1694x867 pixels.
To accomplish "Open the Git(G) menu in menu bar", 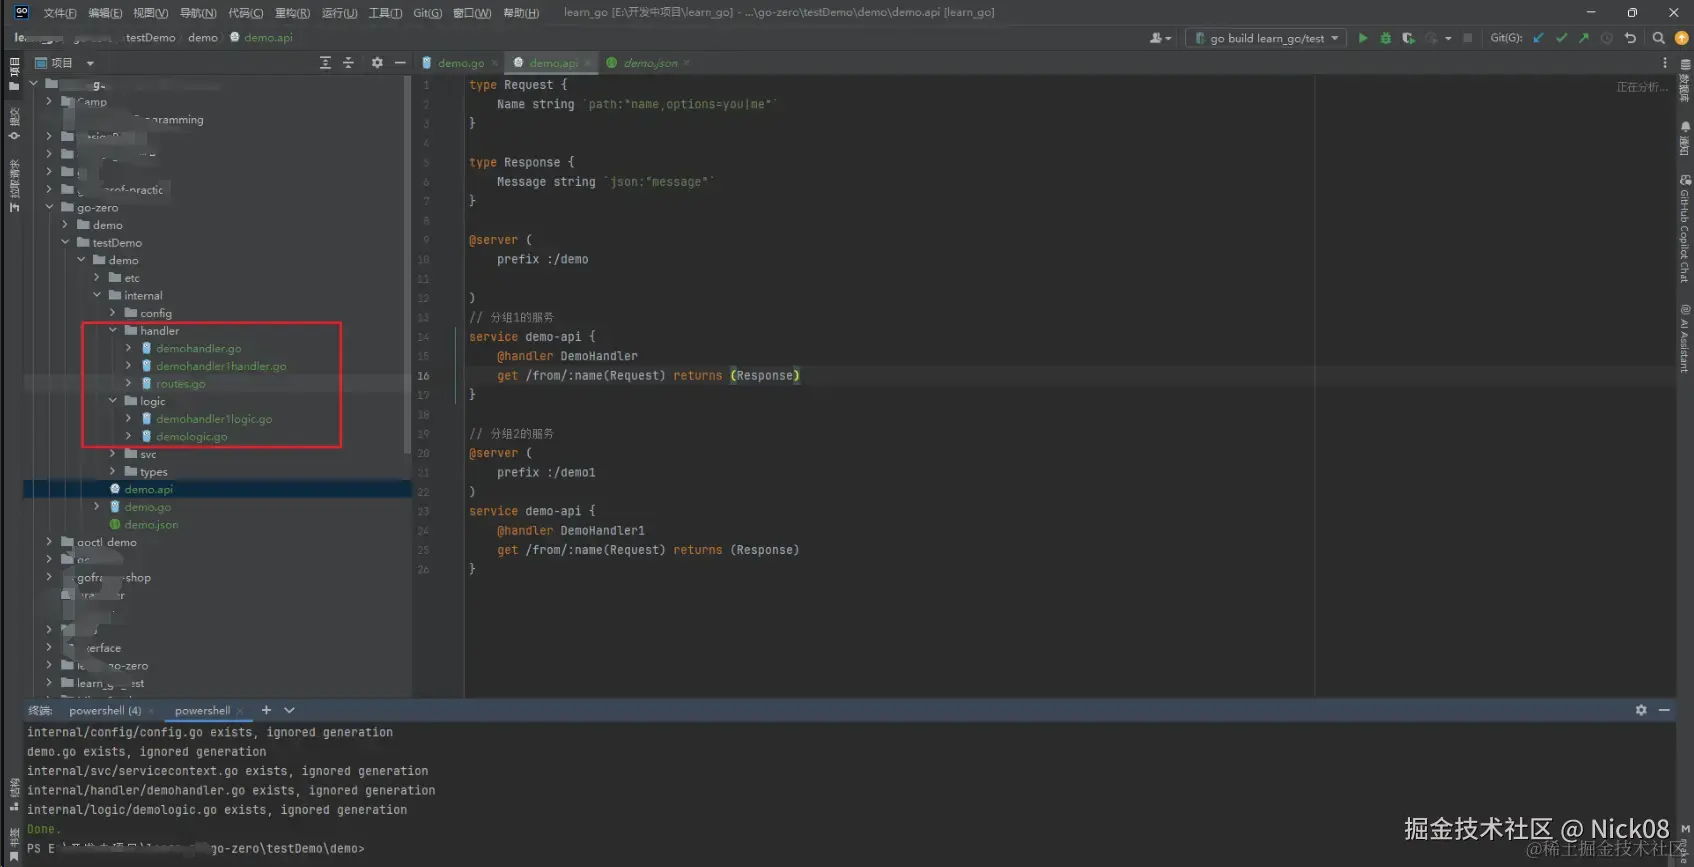I will 427,13.
